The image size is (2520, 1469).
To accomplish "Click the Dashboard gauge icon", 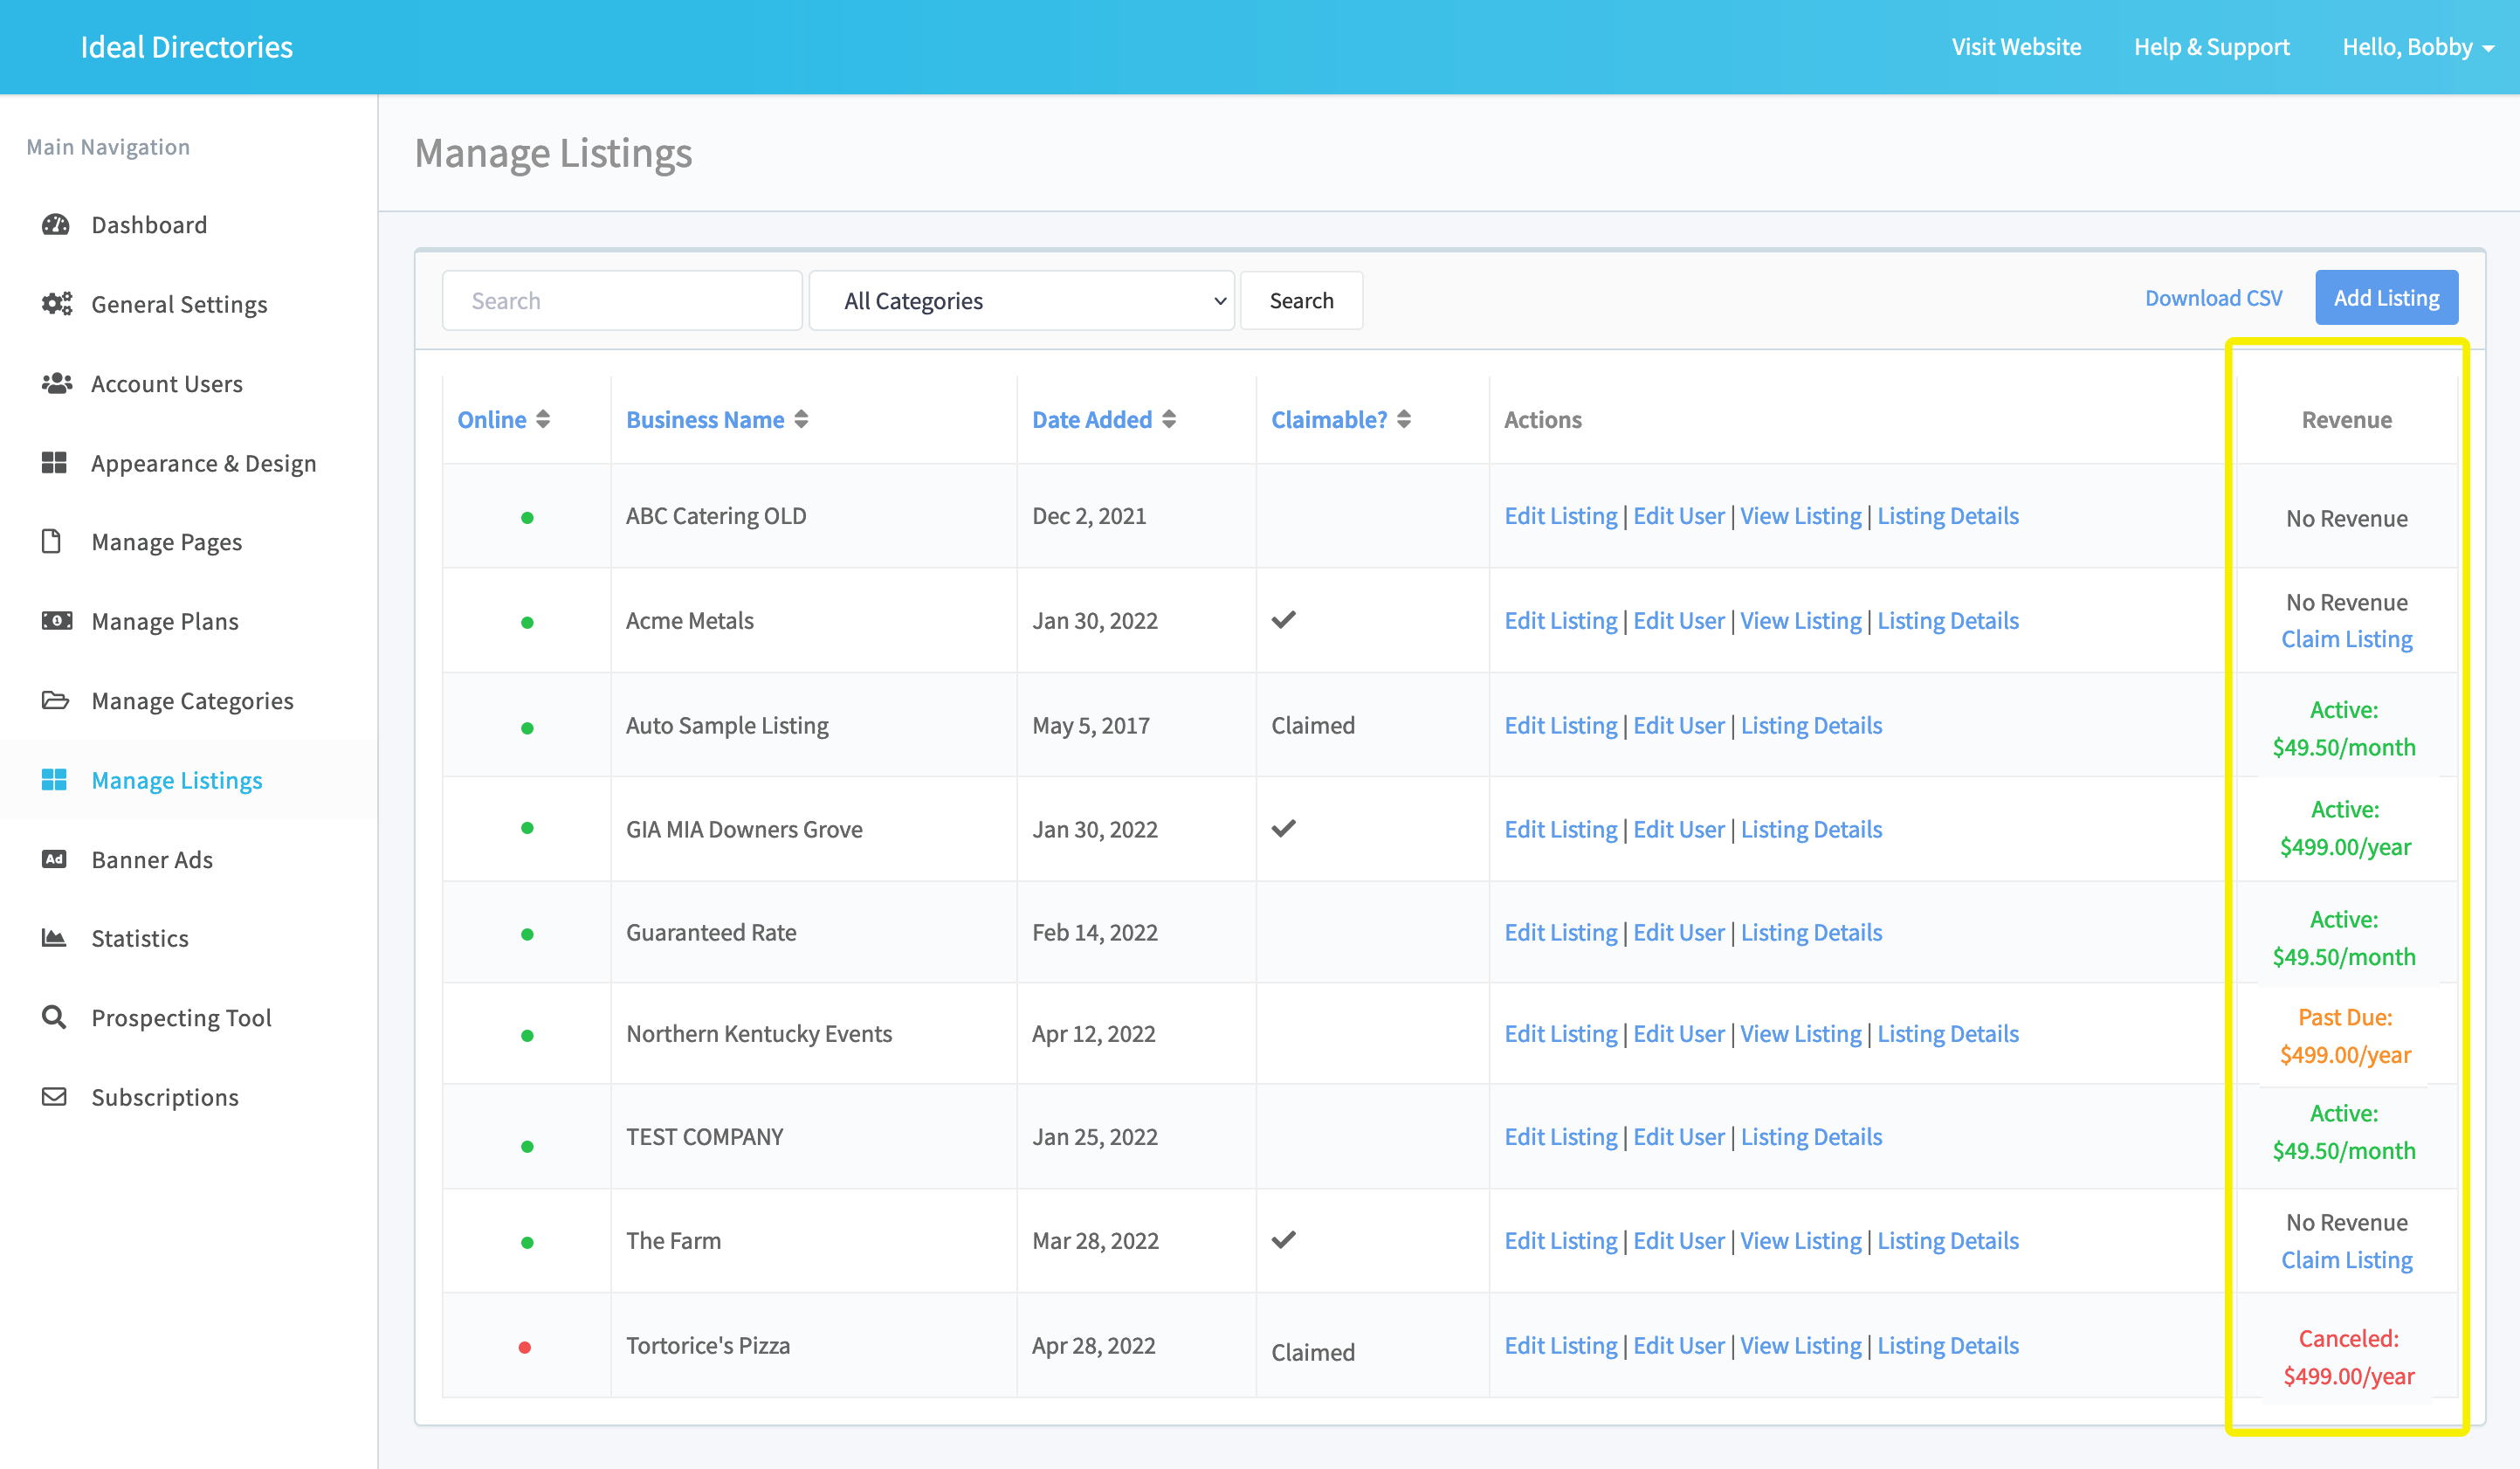I will point(55,224).
